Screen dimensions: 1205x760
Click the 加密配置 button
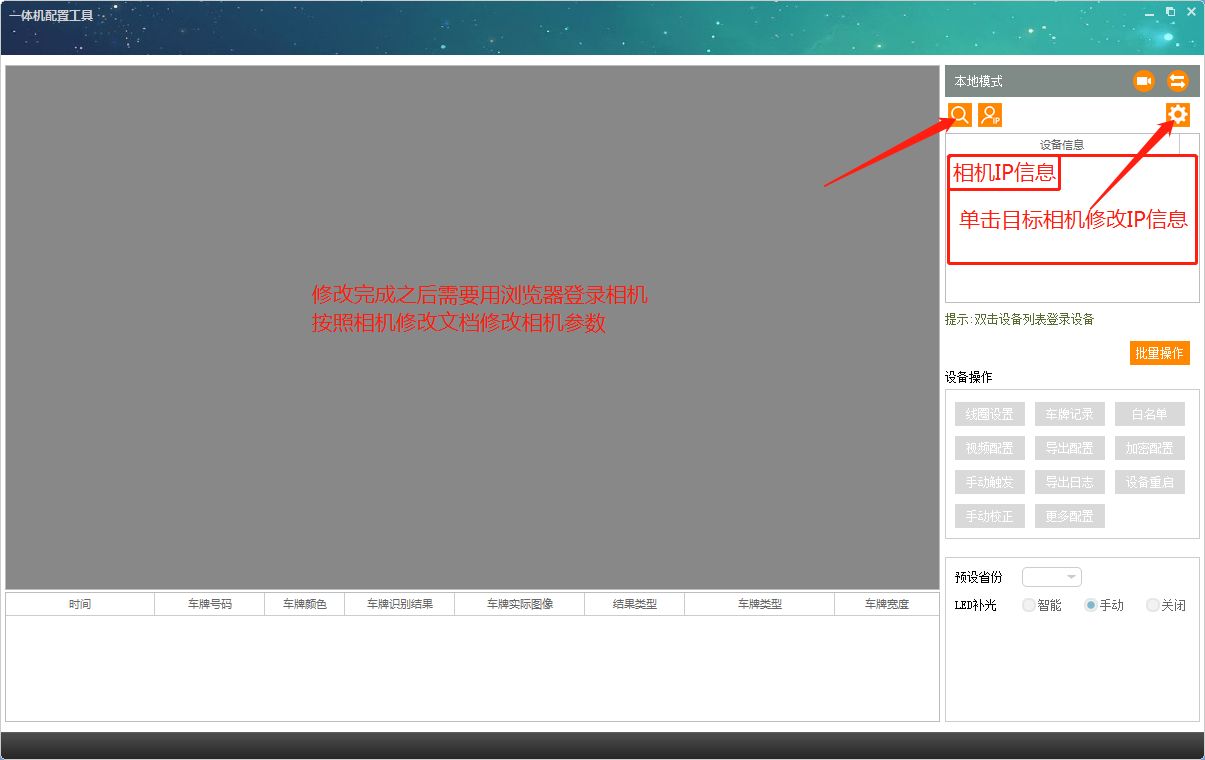(x=1150, y=448)
